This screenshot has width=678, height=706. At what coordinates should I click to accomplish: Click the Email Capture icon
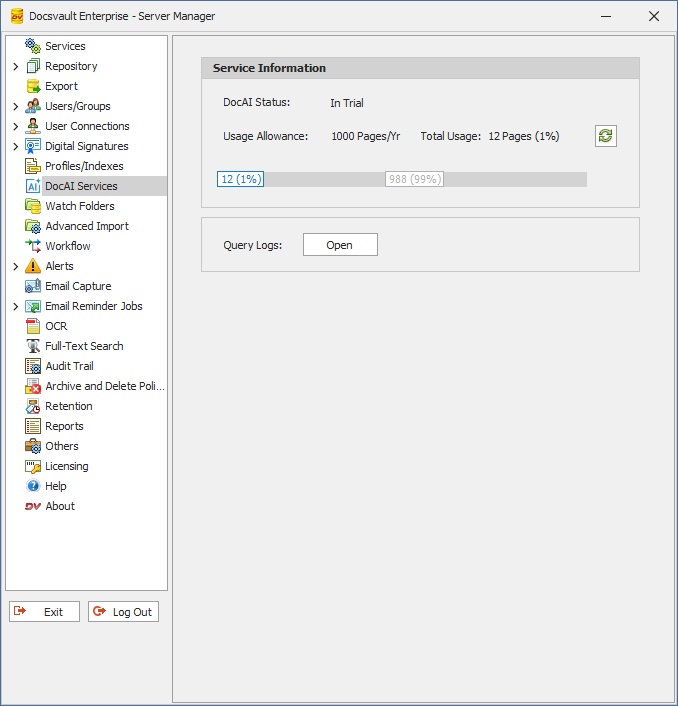pos(32,286)
